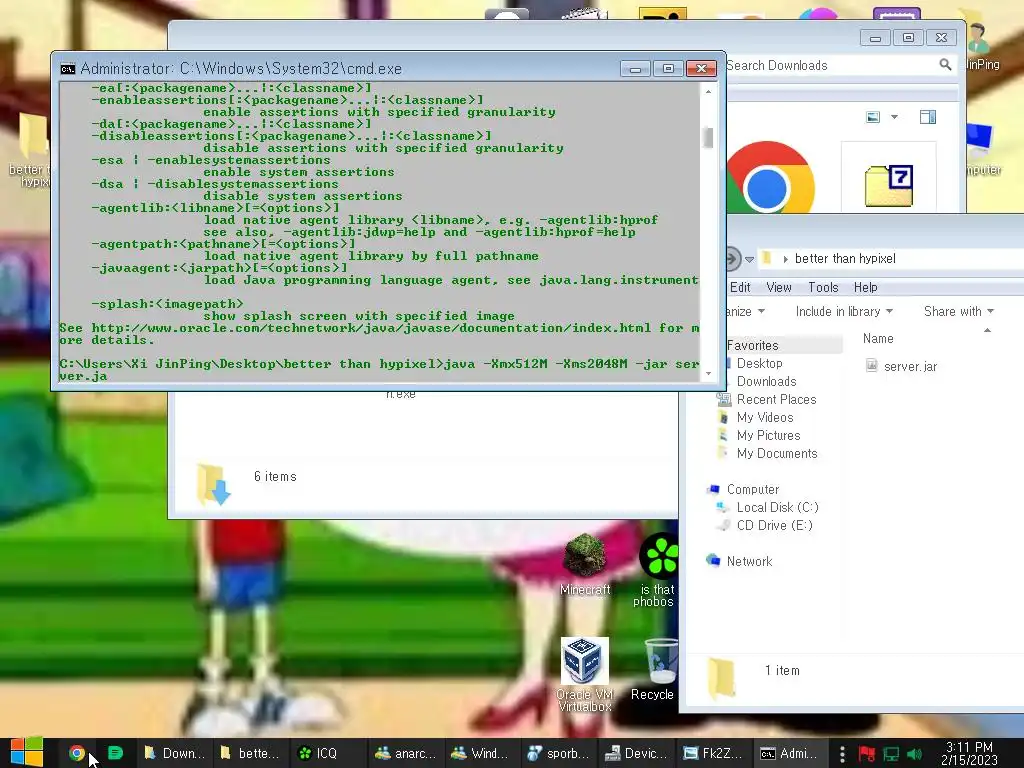1024x768 pixels.
Task: Click the Windows Start button
Action: [x=27, y=753]
